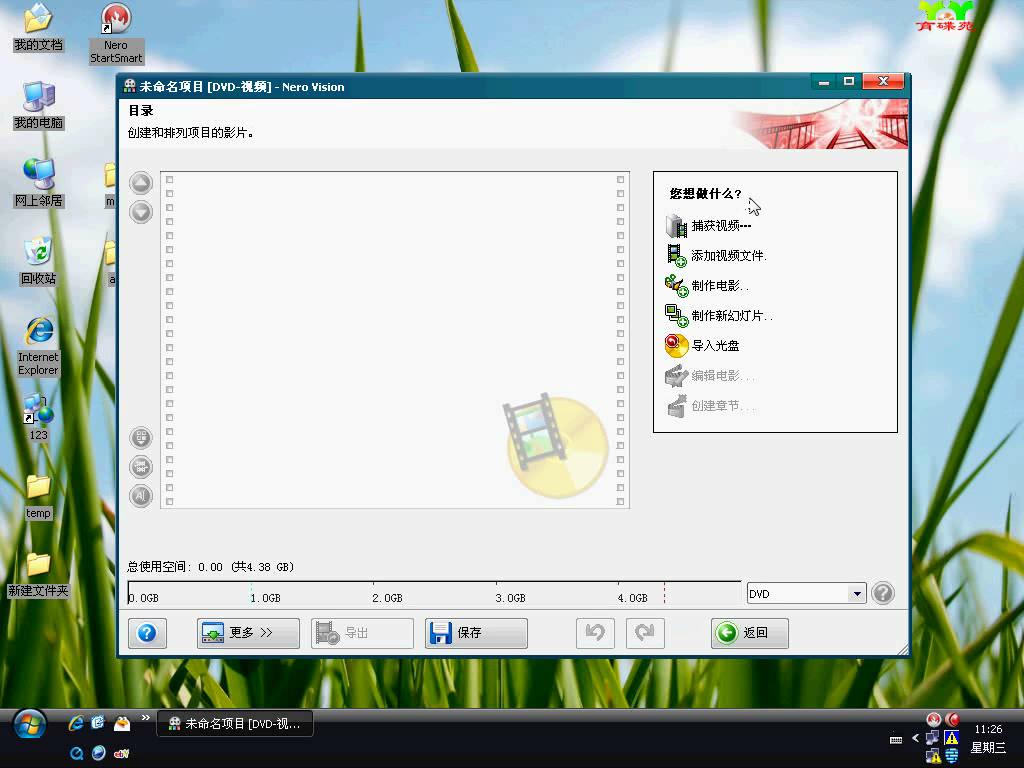Screen dimensions: 1024x768
Task: Click the grayed 编辑电影 (edit movie) option
Action: [x=709, y=376]
